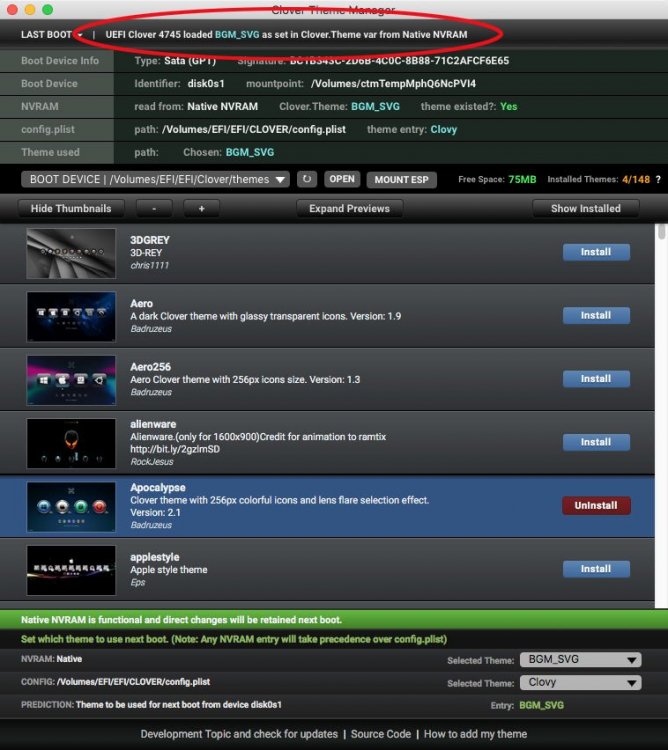This screenshot has height=750, width=668.
Task: Click the applestyle theme title
Action: [154, 557]
